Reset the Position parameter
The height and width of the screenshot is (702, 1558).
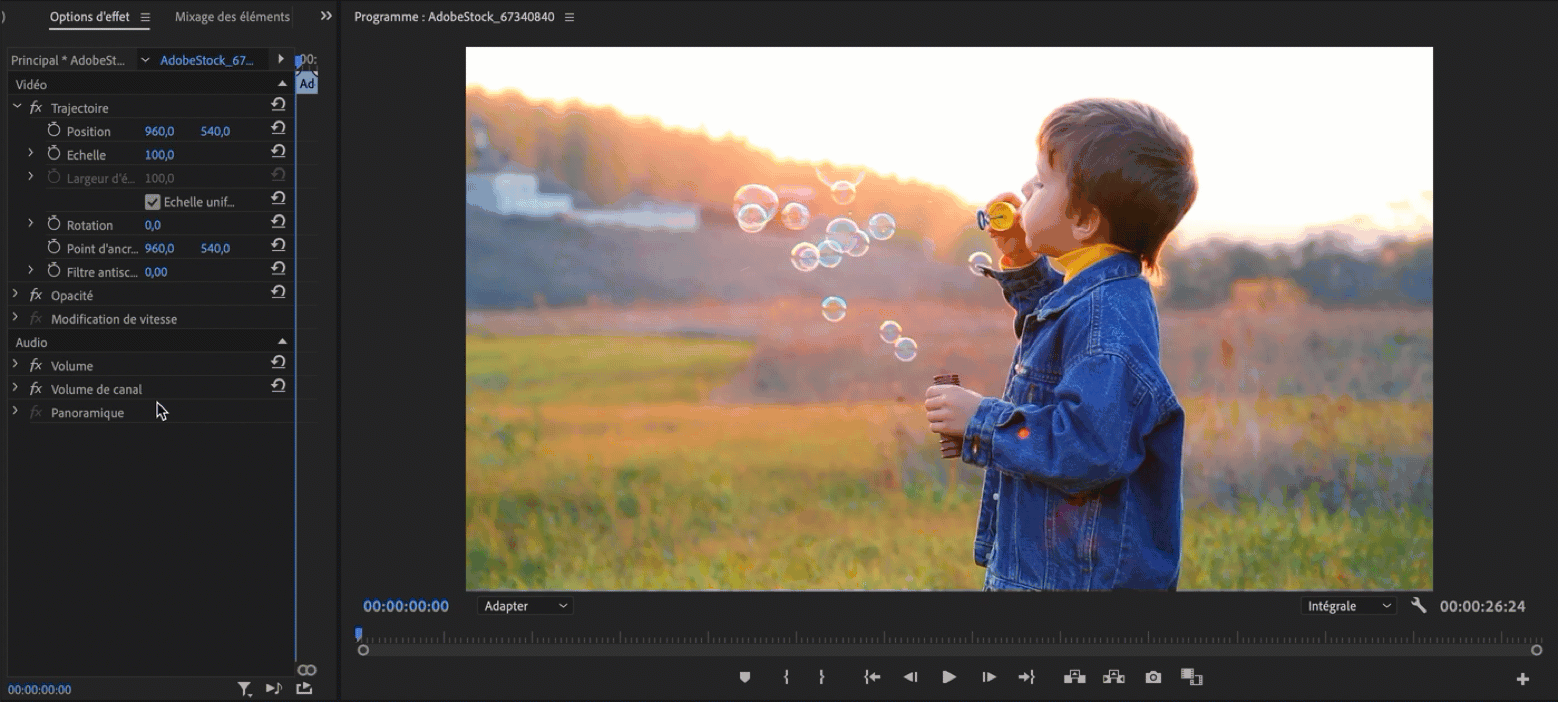[279, 128]
